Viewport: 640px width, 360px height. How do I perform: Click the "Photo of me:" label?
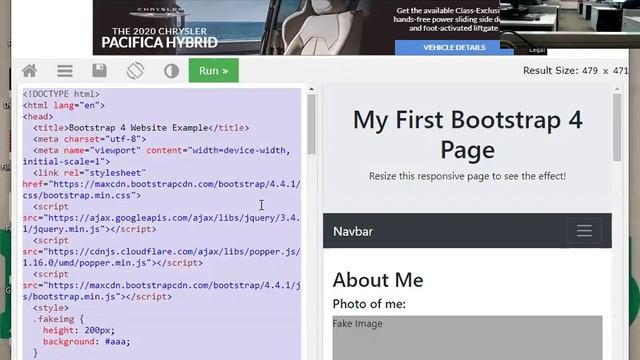[x=369, y=304]
